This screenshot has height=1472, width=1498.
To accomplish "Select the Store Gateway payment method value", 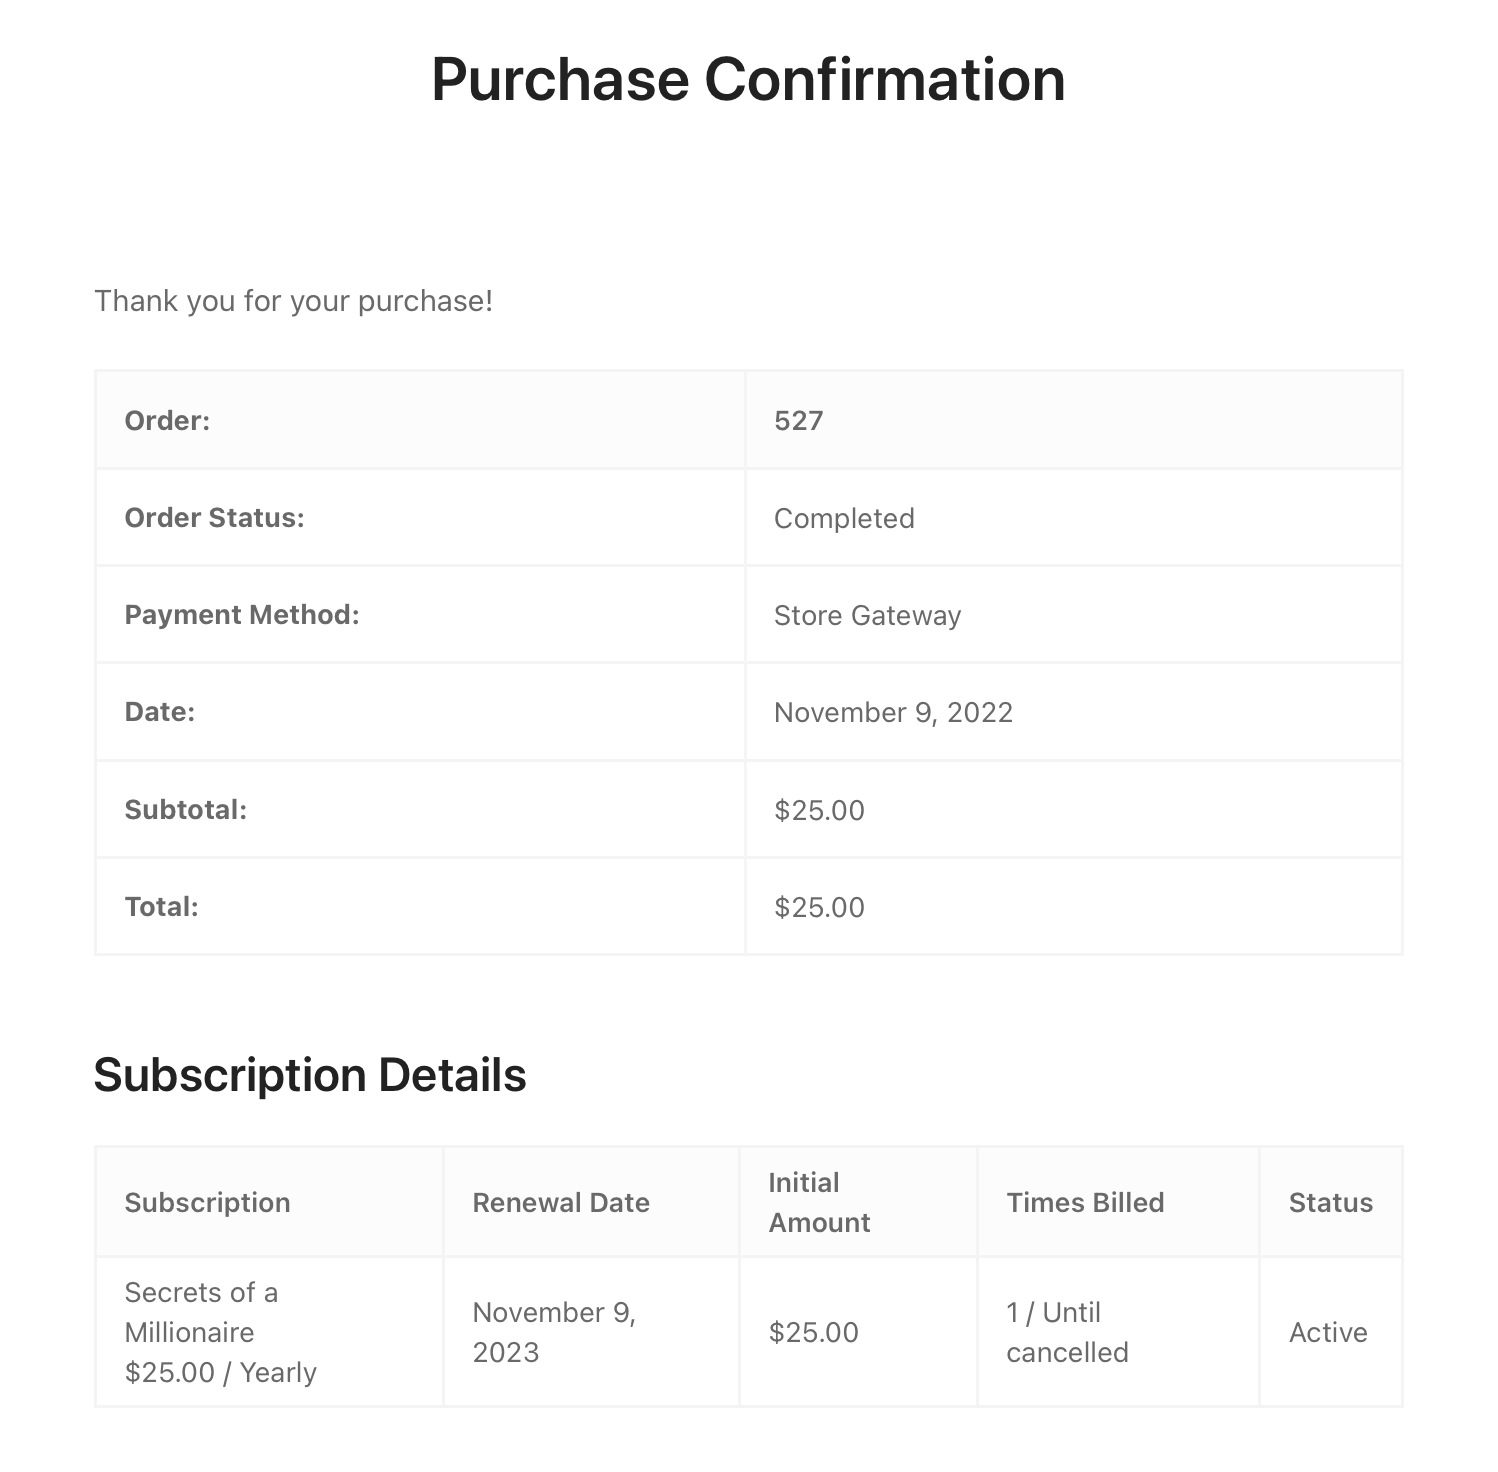I will coord(867,615).
